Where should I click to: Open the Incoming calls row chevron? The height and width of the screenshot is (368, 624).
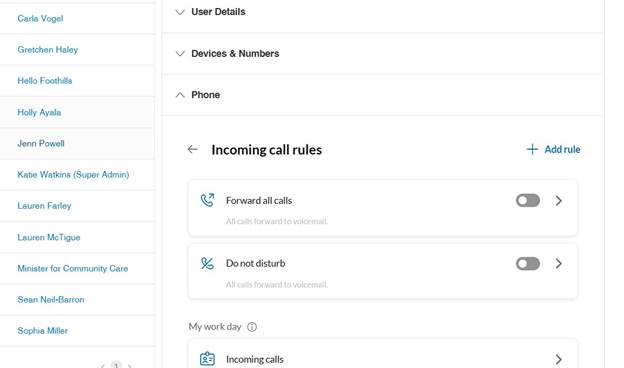tap(559, 359)
